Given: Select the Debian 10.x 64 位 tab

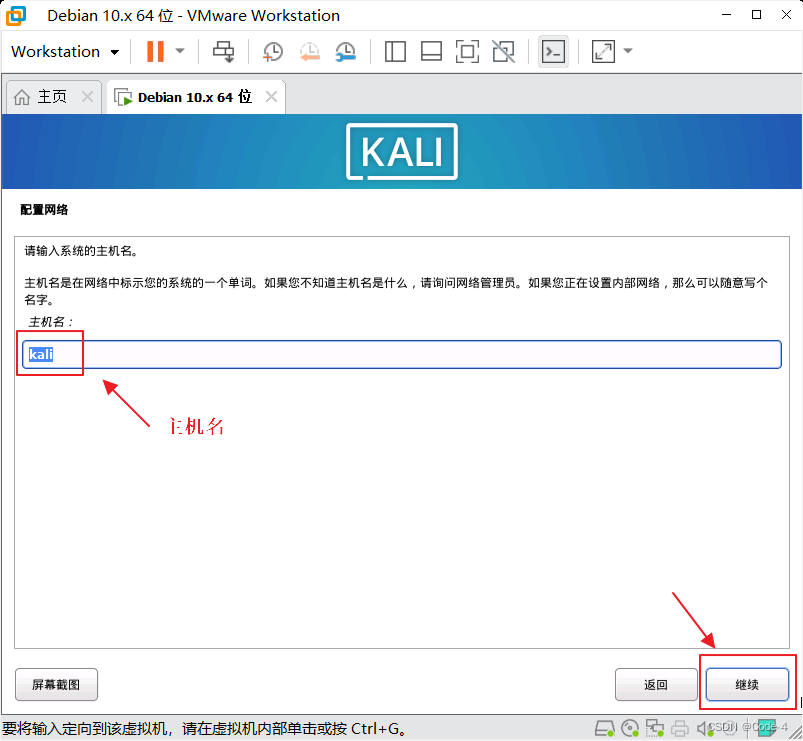Looking at the screenshot, I should 190,96.
